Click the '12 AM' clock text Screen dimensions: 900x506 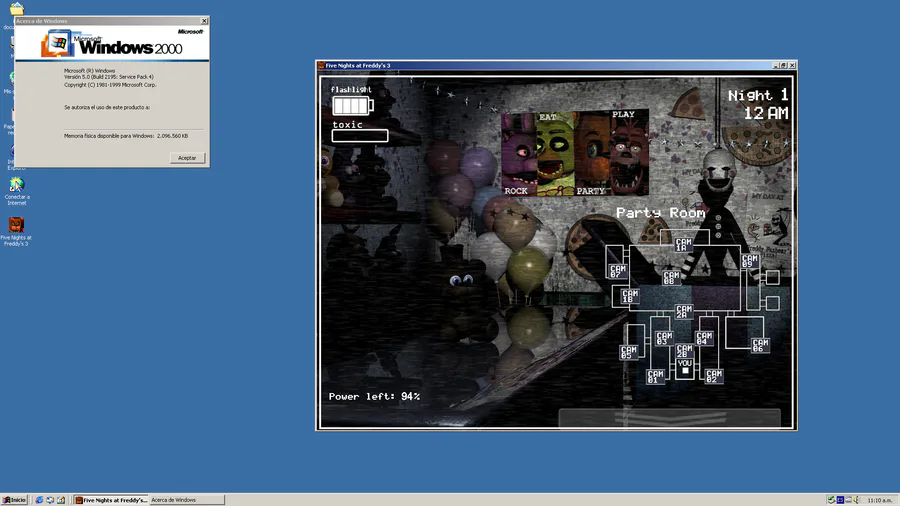point(766,114)
